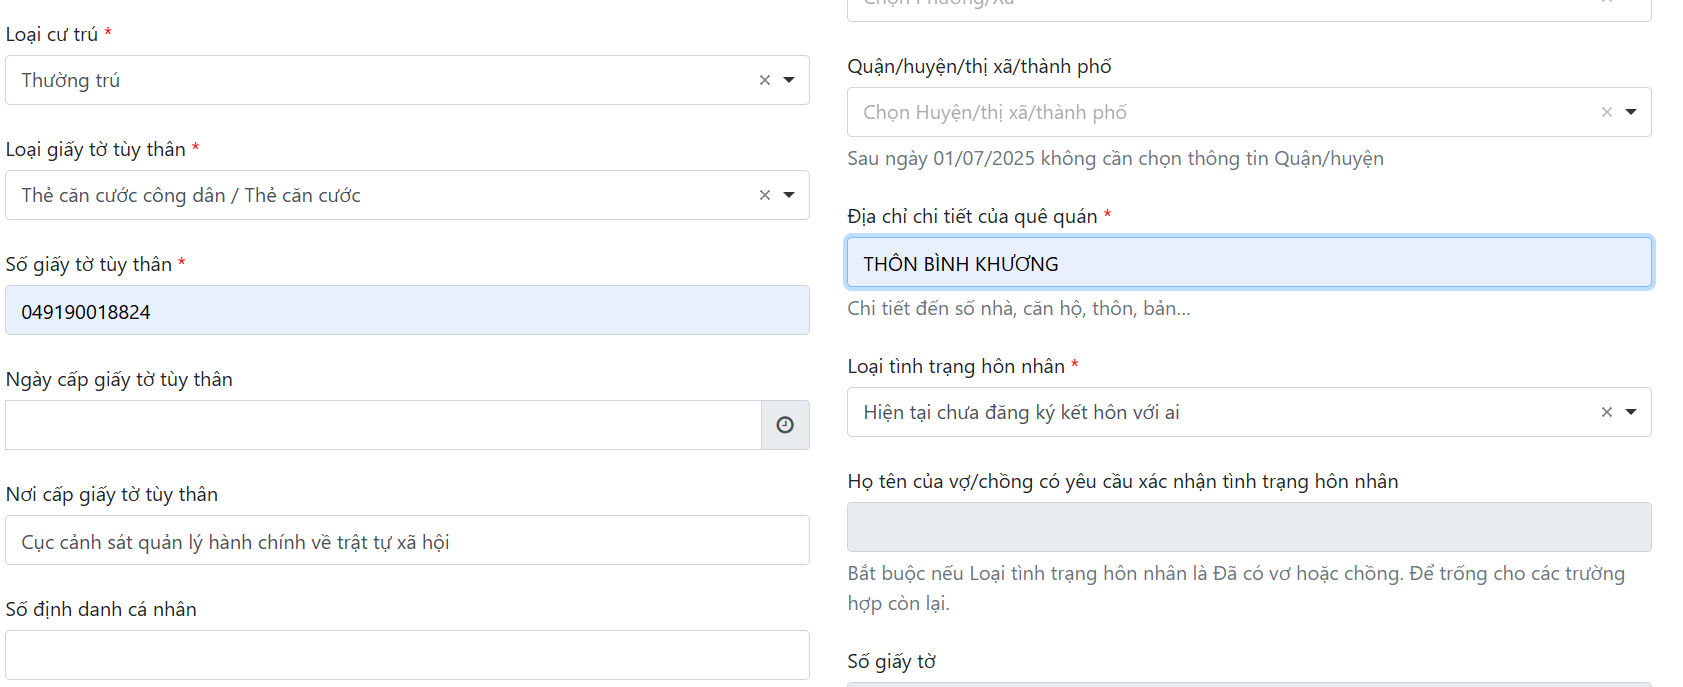Click the Thẻ căn cước công dân value

point(191,195)
